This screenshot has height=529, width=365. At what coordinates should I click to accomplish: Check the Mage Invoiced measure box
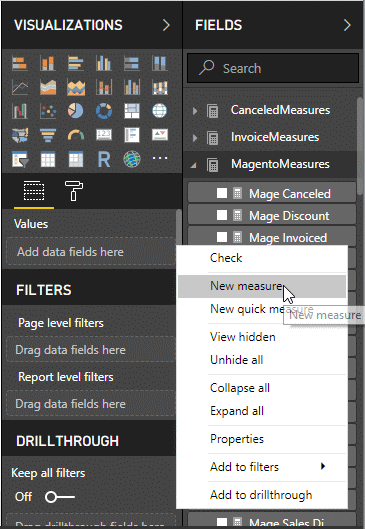click(x=222, y=237)
